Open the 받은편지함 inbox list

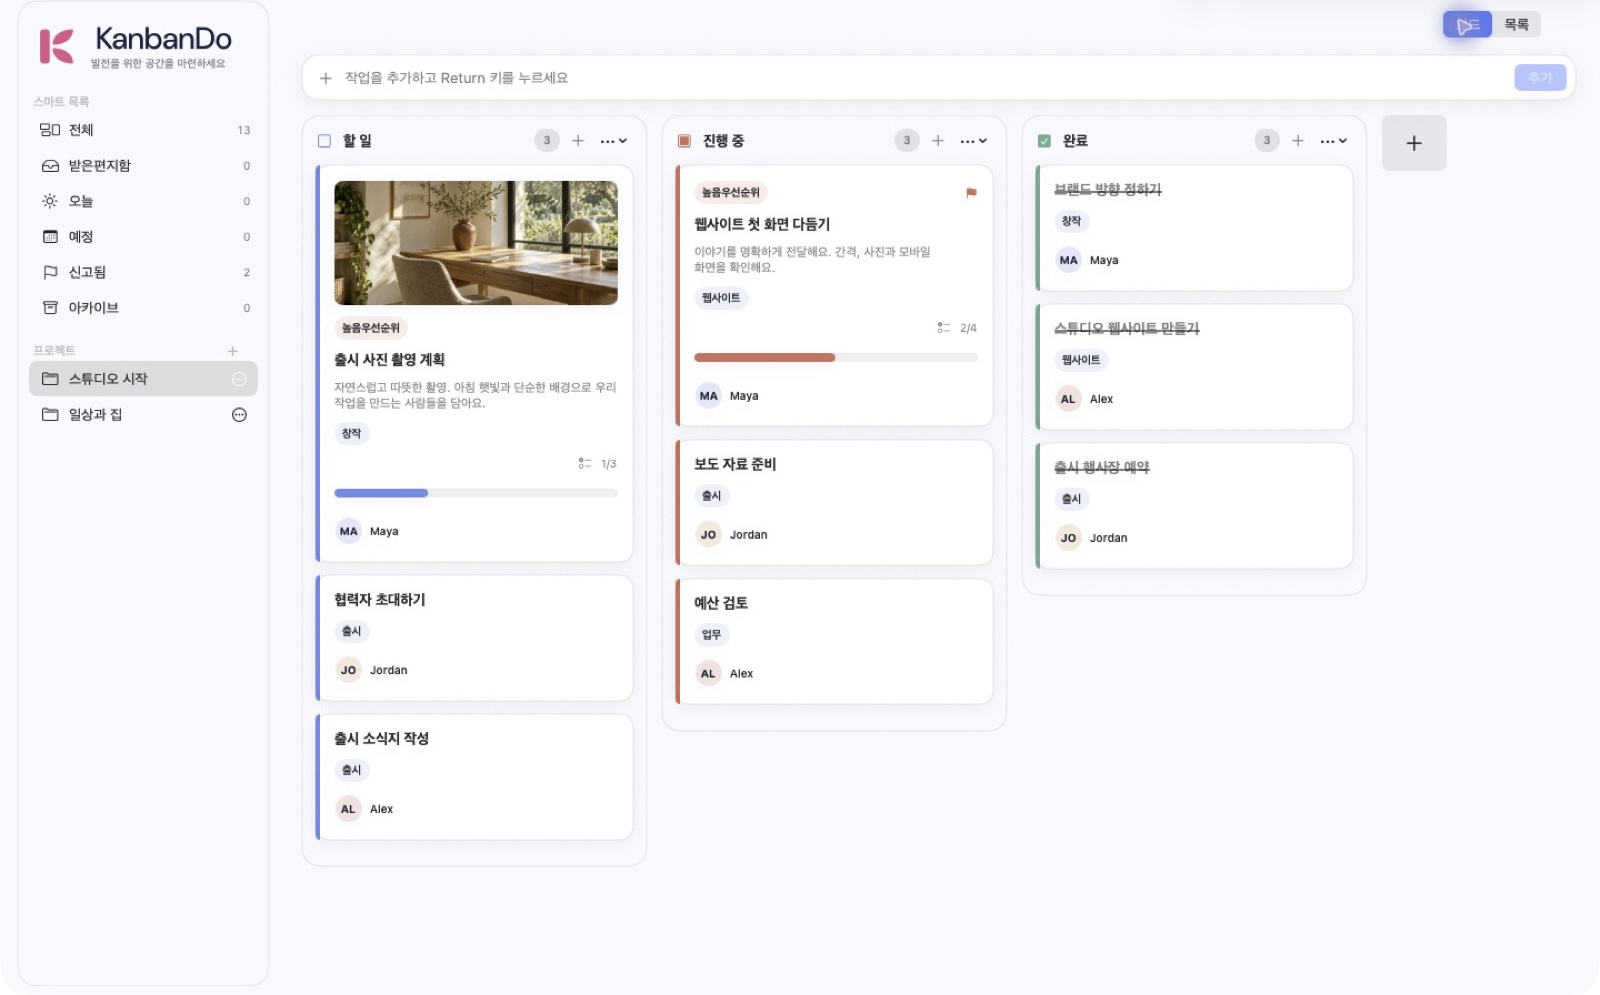143,166
